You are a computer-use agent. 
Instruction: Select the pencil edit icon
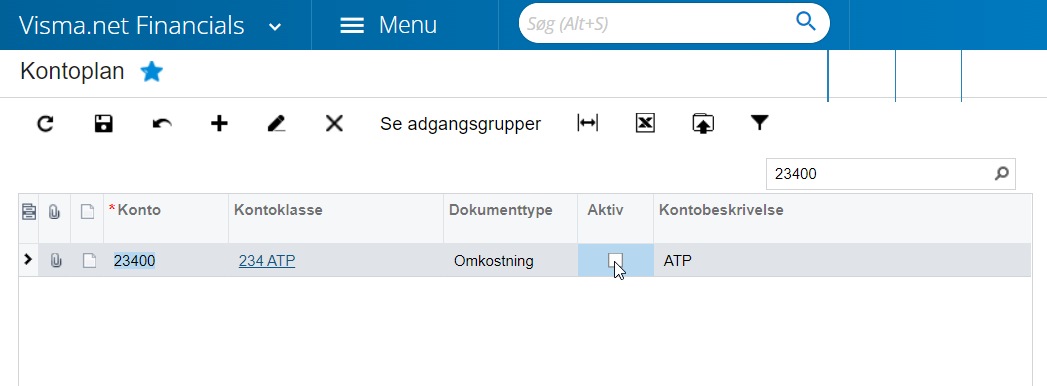click(276, 124)
